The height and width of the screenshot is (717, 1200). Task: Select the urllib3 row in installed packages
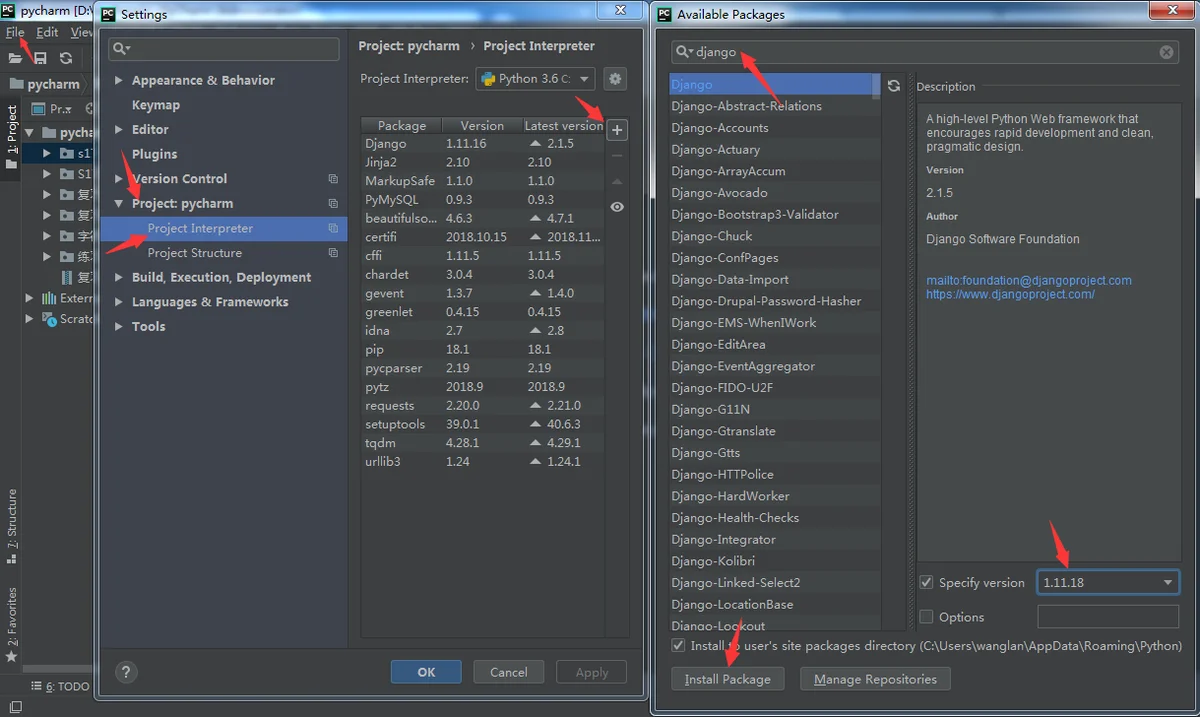[483, 462]
